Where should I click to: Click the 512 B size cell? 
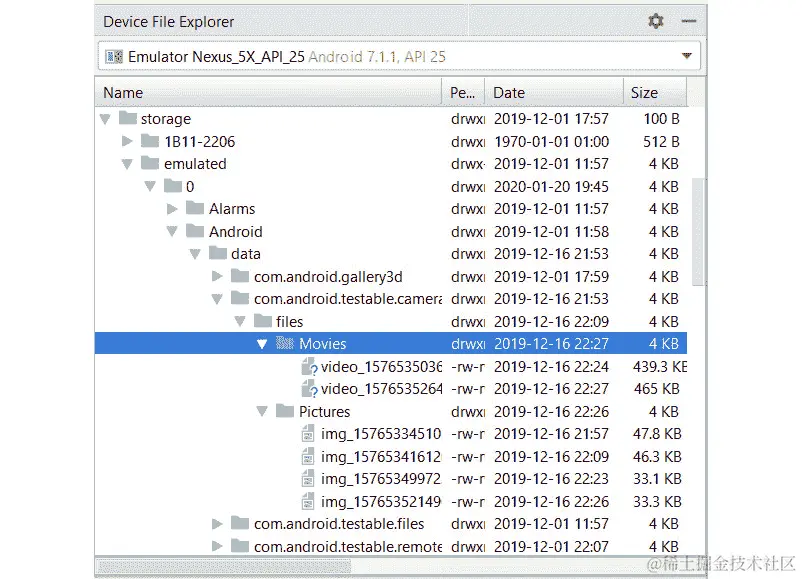pos(661,142)
